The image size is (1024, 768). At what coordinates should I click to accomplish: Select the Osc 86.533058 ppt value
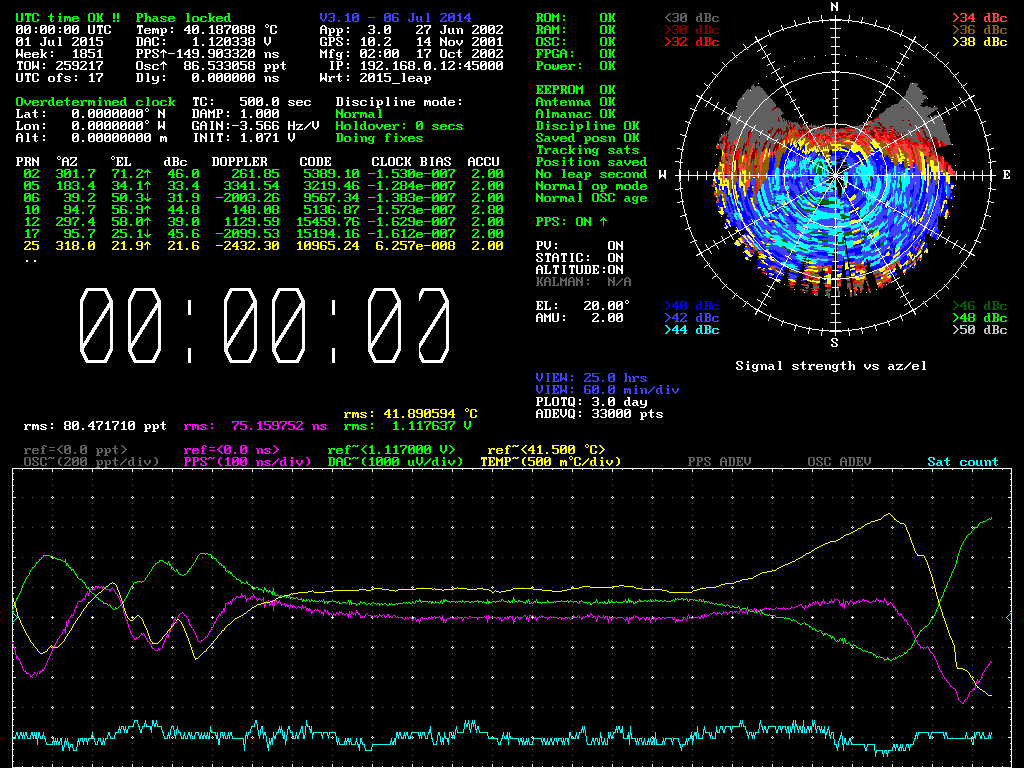pos(211,65)
